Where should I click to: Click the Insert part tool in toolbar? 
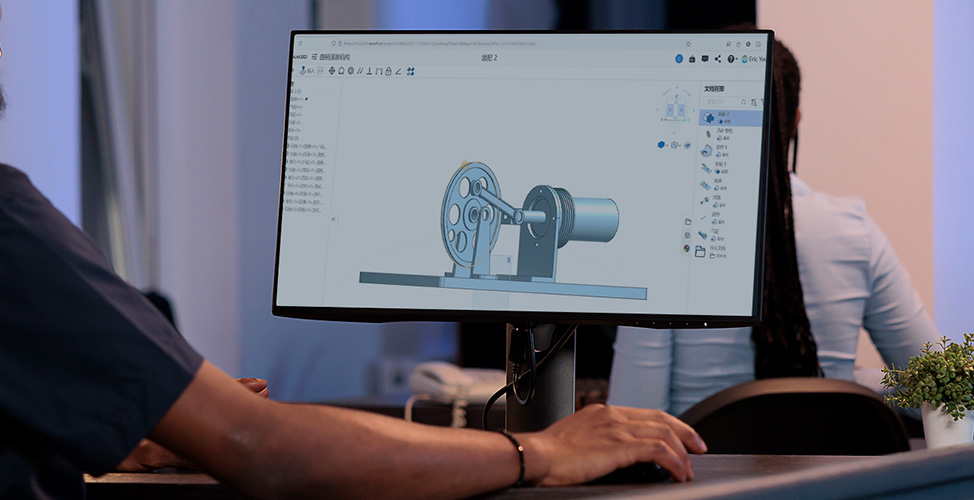pyautogui.click(x=303, y=71)
